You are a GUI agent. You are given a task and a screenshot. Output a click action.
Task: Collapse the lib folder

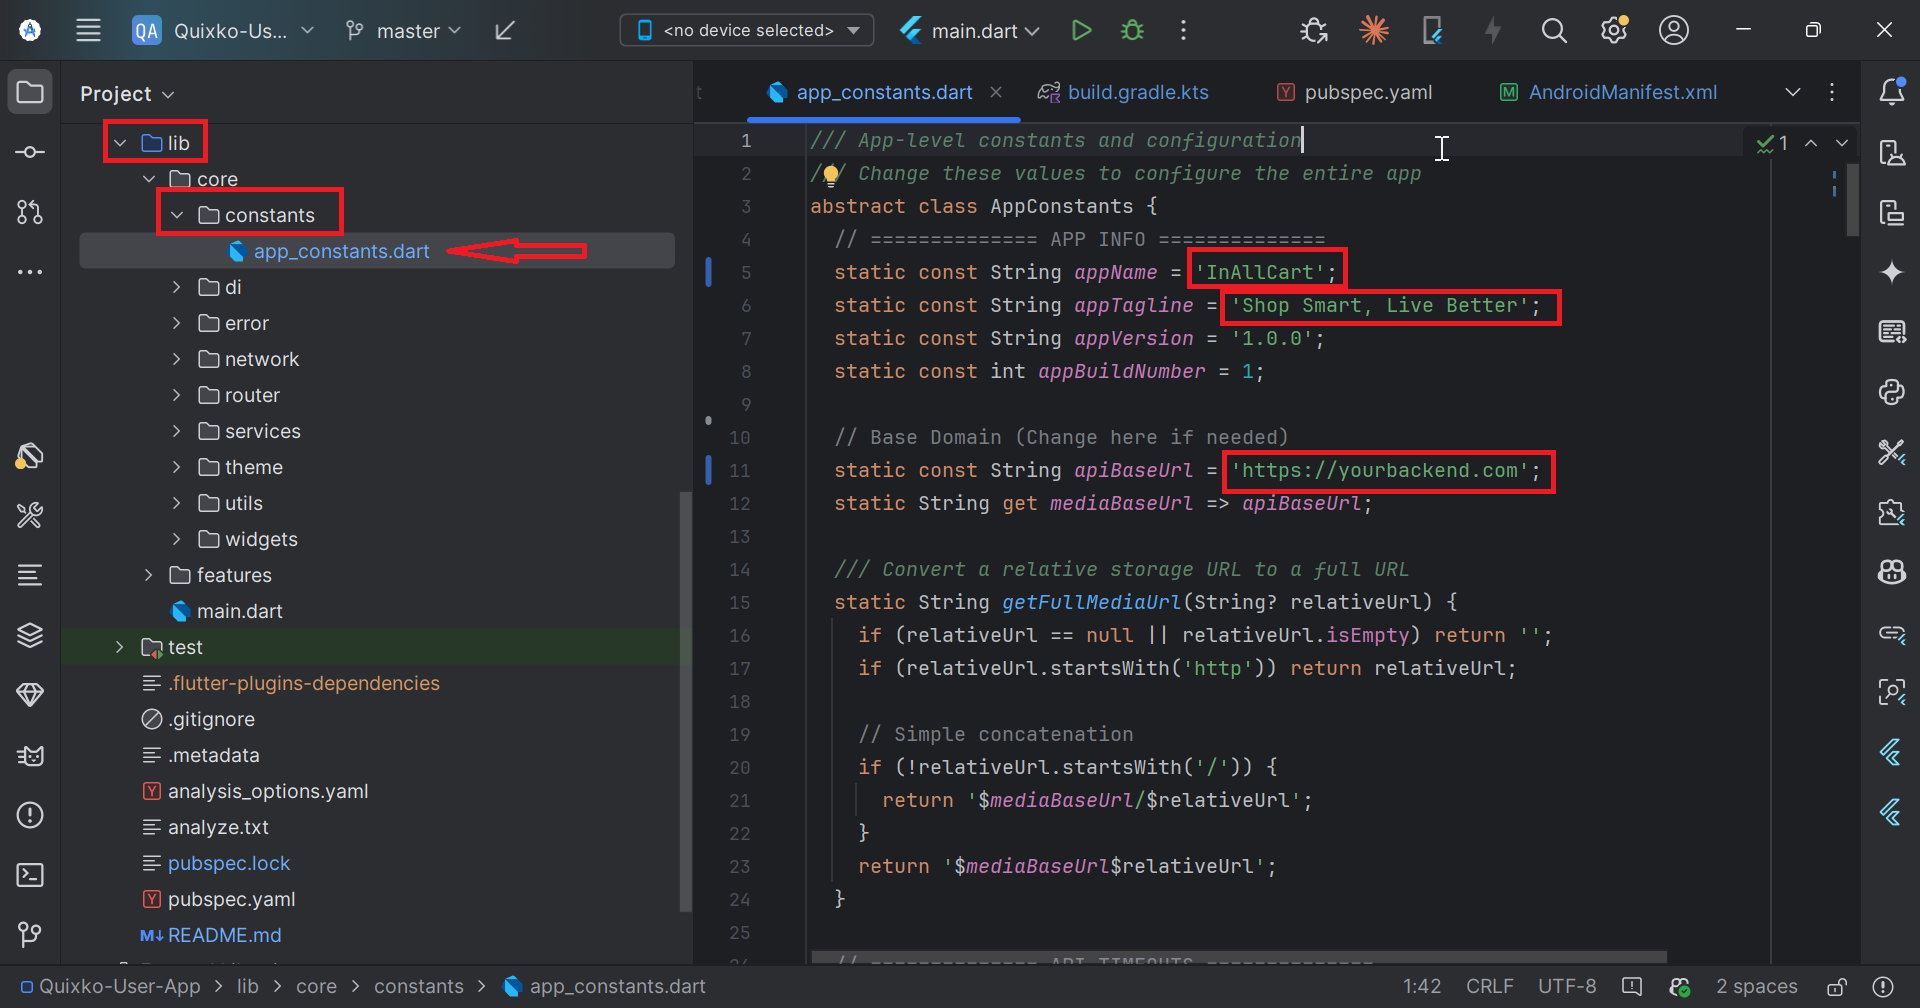(120, 143)
